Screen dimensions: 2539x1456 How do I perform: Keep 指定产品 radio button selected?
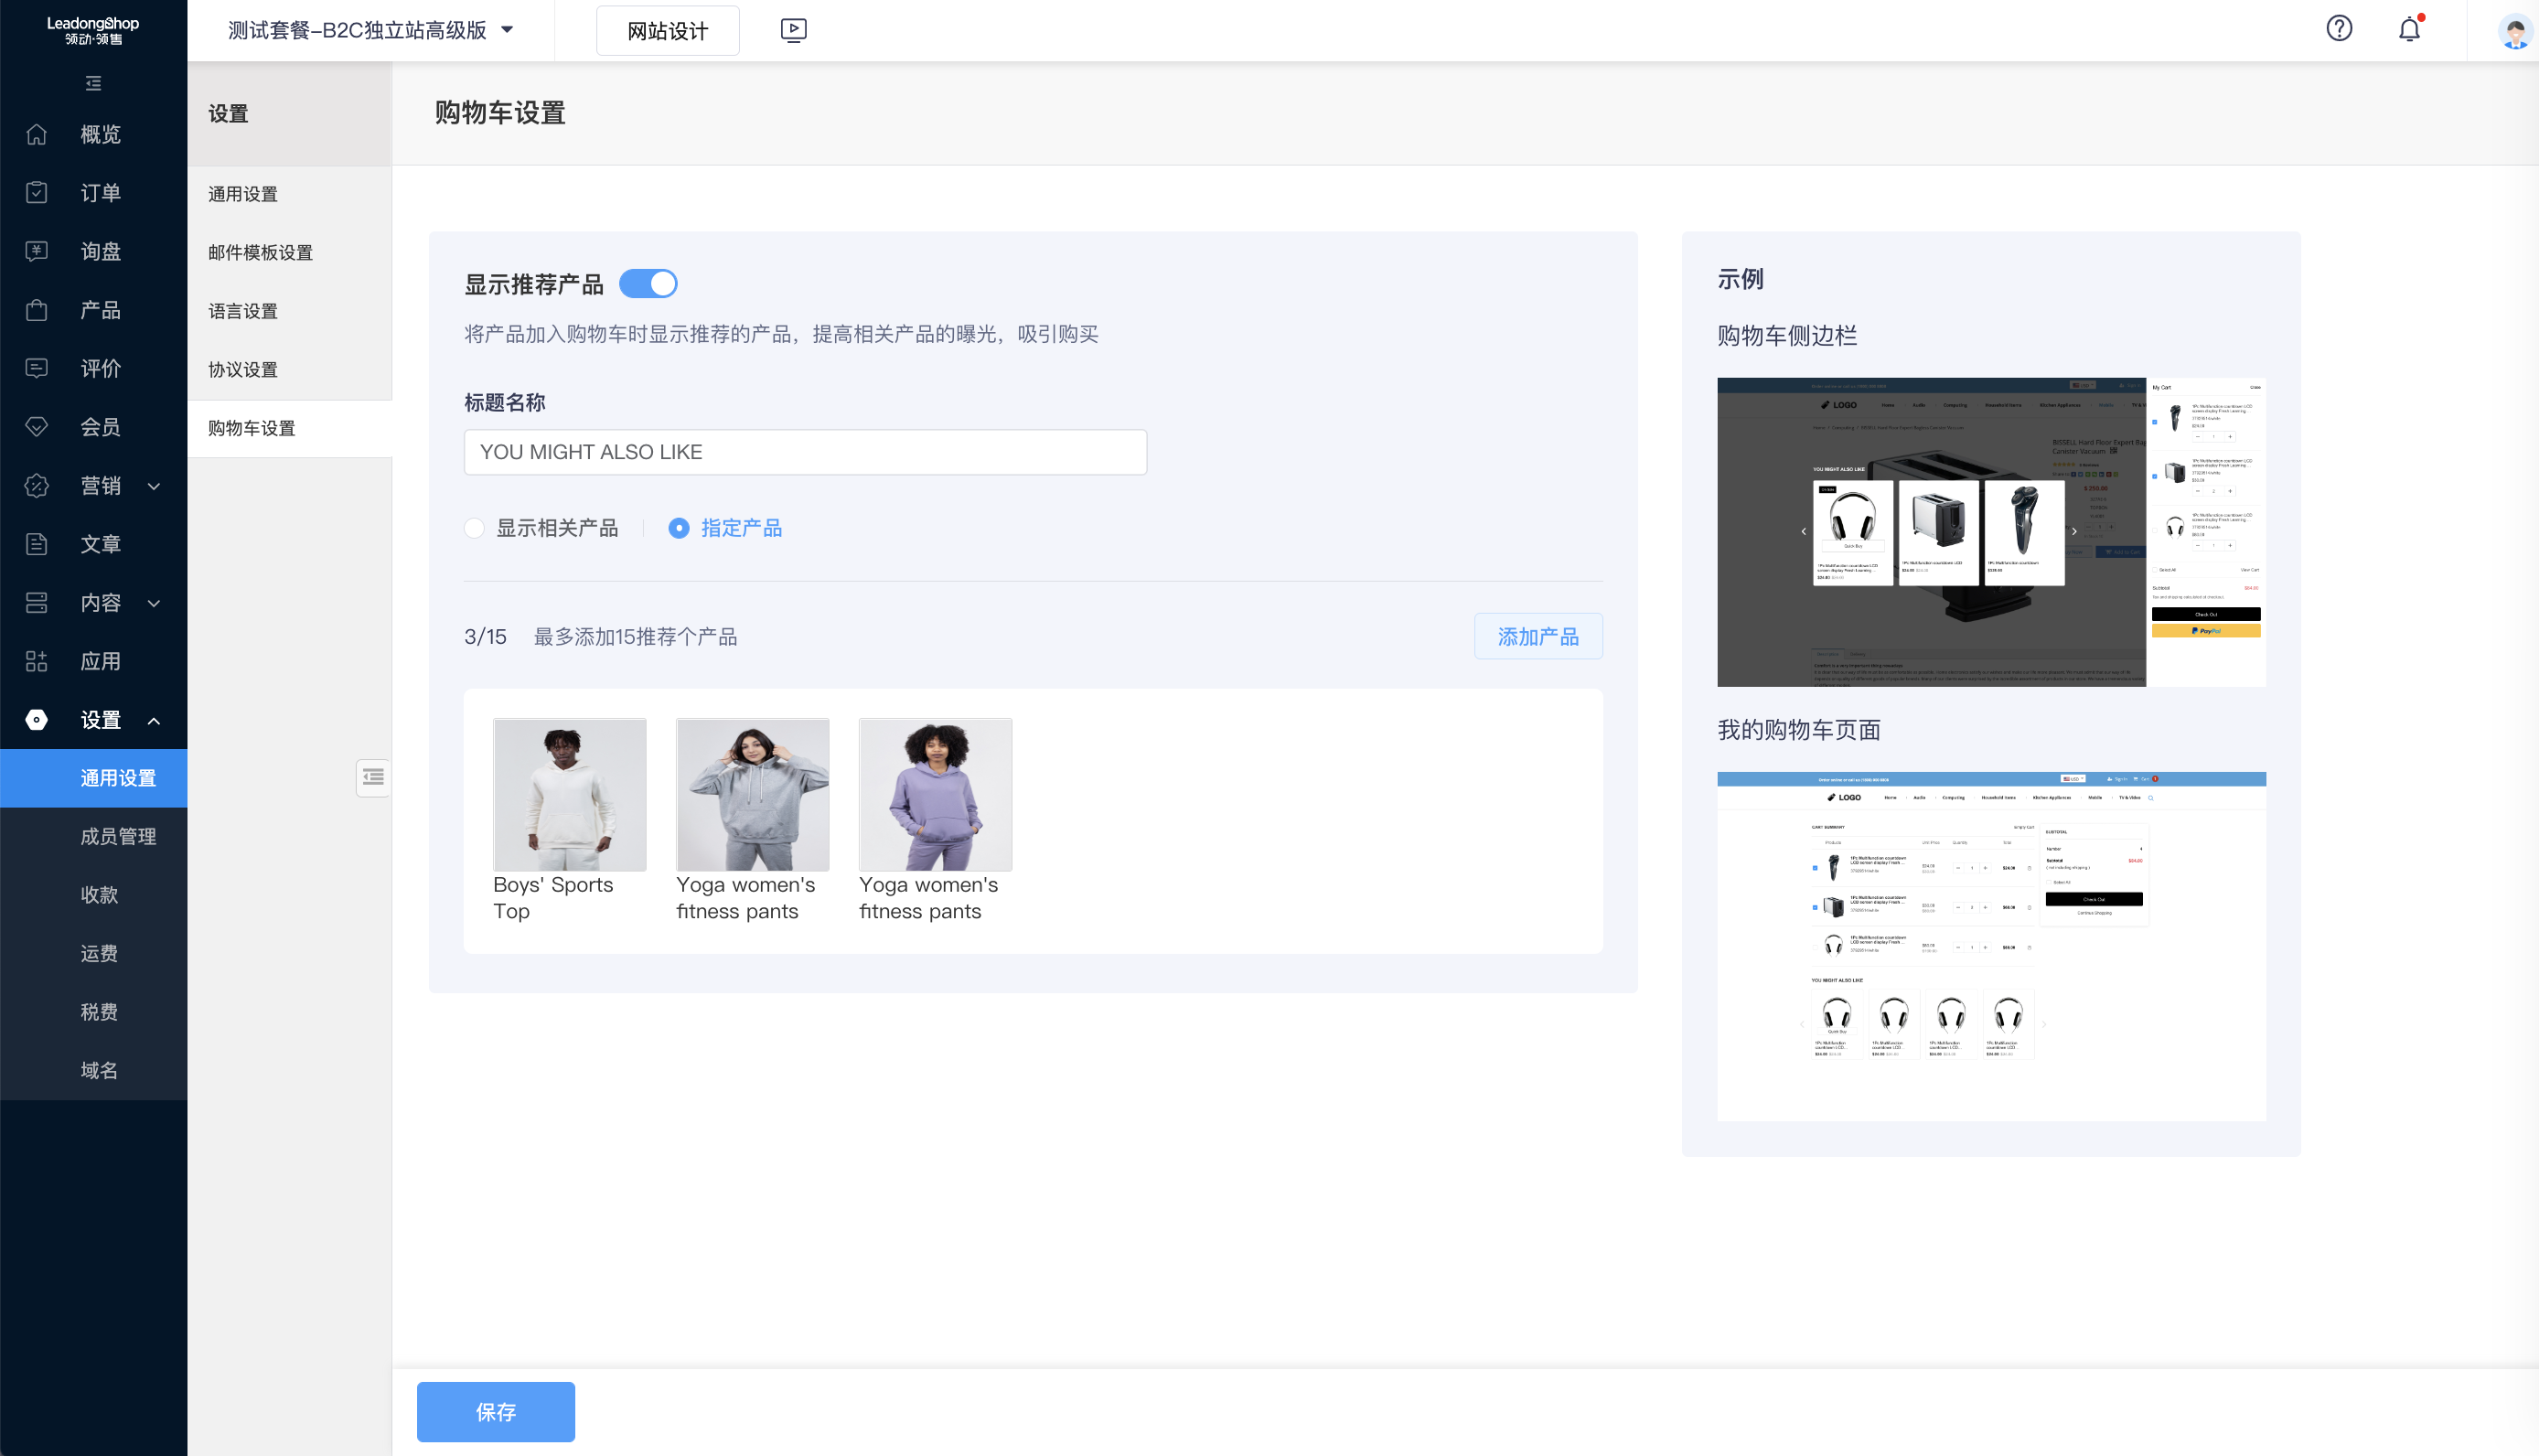coord(680,527)
